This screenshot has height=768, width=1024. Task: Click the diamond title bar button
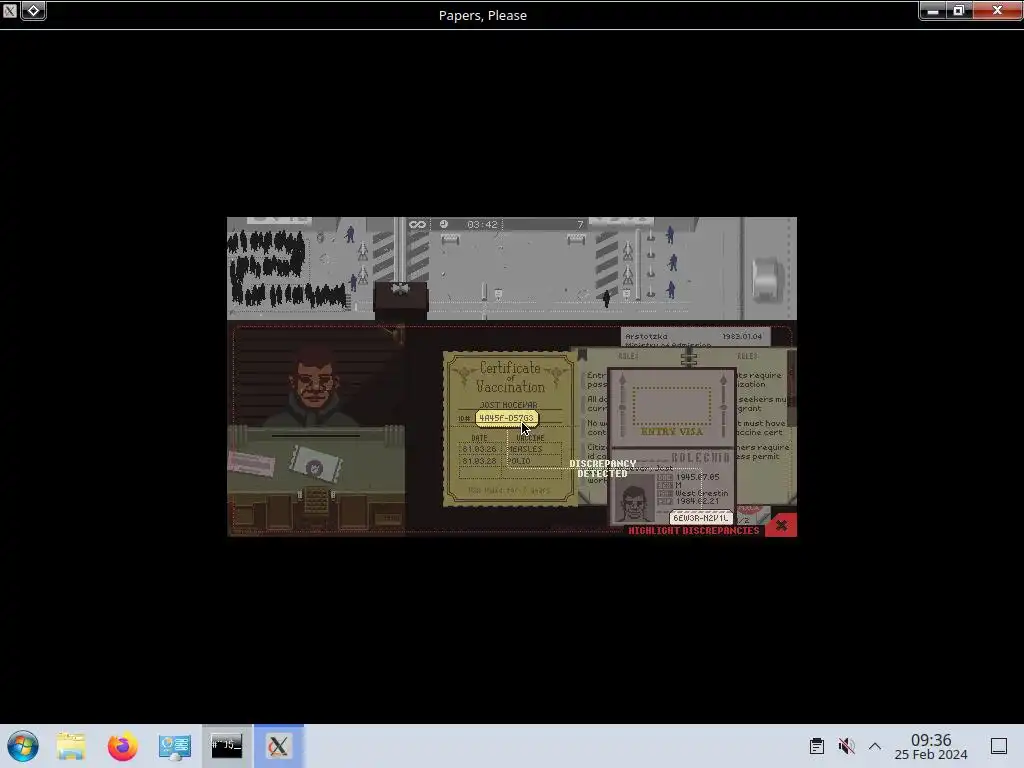(33, 10)
